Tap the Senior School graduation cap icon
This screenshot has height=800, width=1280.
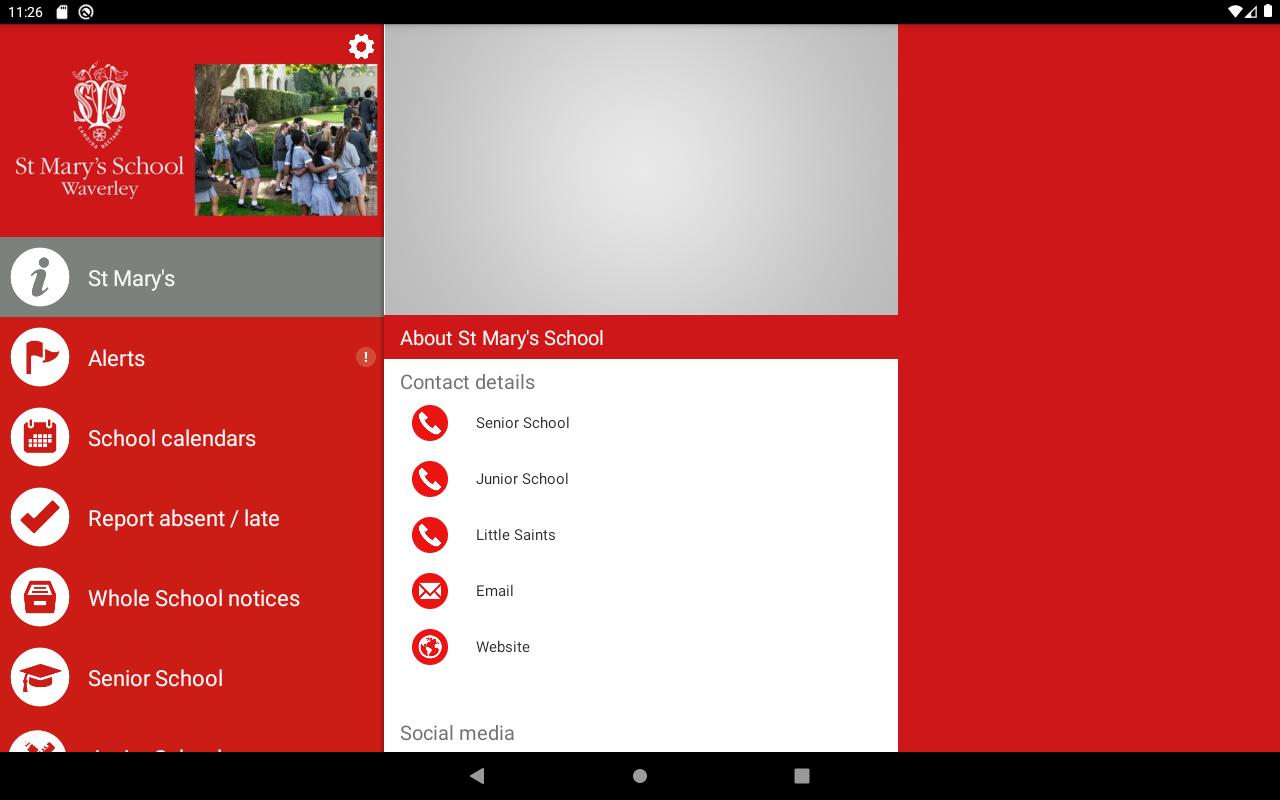pos(40,678)
